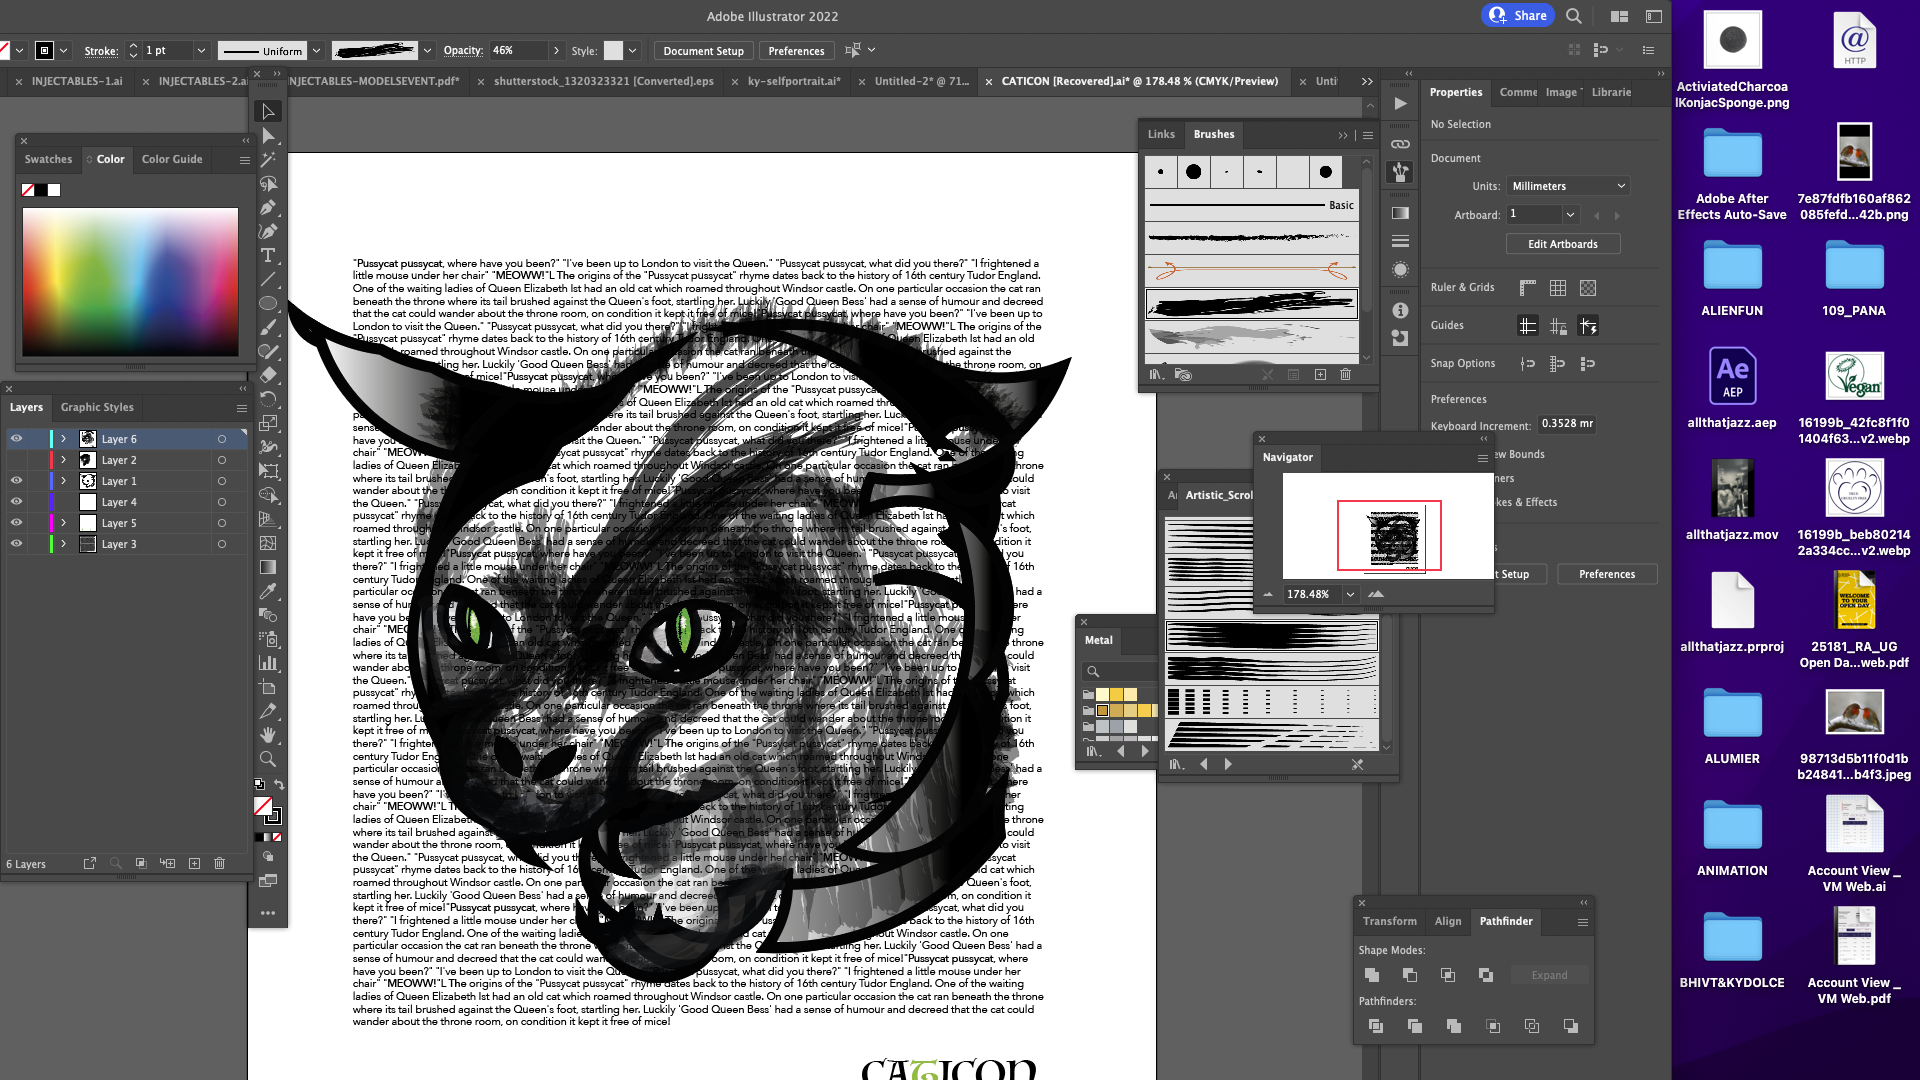Select the Hand tool
This screenshot has width=1920, height=1080.
click(x=267, y=735)
